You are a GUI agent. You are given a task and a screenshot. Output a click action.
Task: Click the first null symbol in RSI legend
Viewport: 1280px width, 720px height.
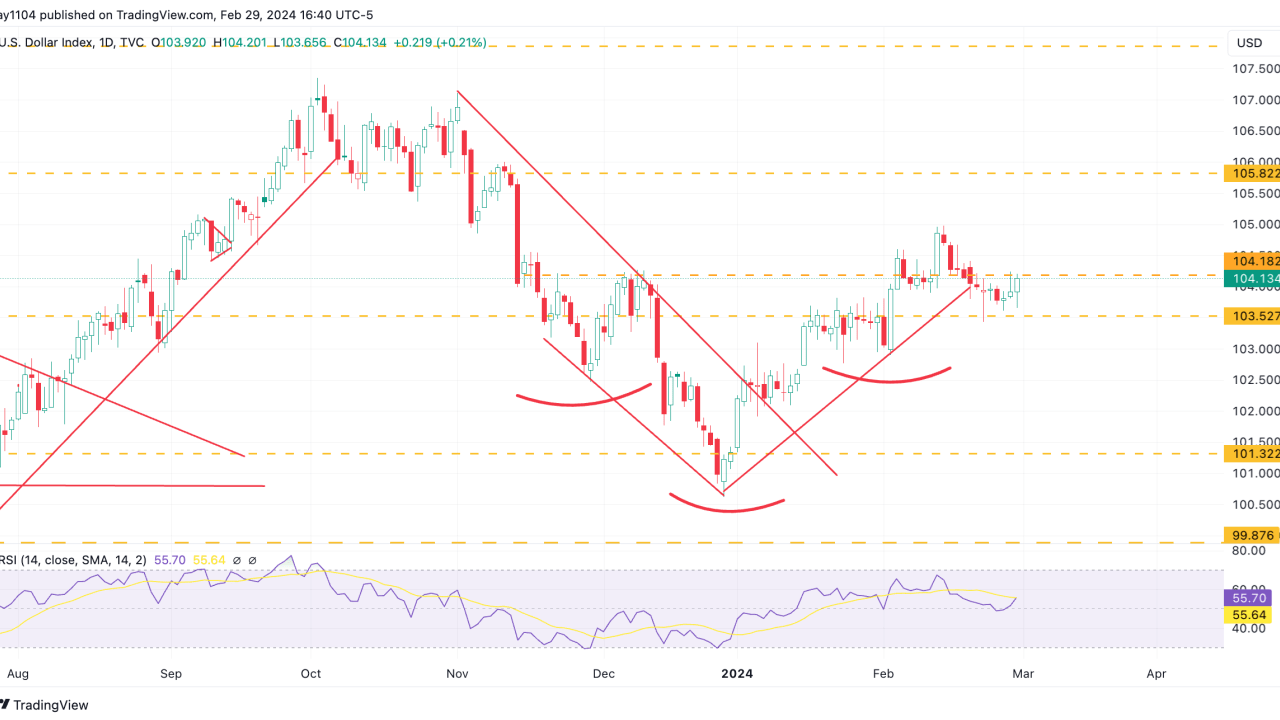[x=238, y=561]
